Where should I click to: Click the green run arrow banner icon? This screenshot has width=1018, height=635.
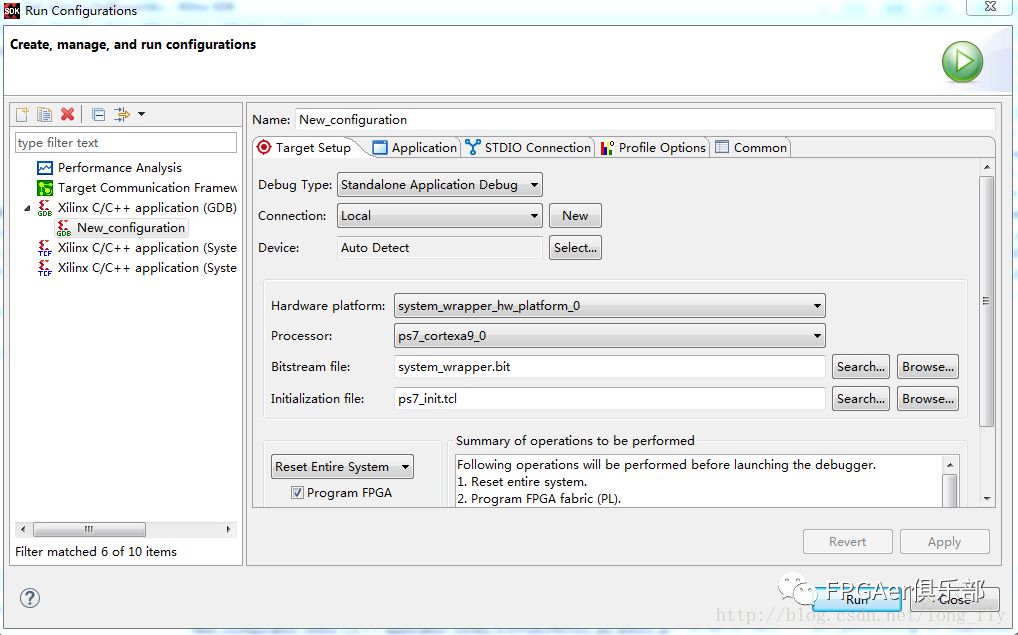coord(962,62)
